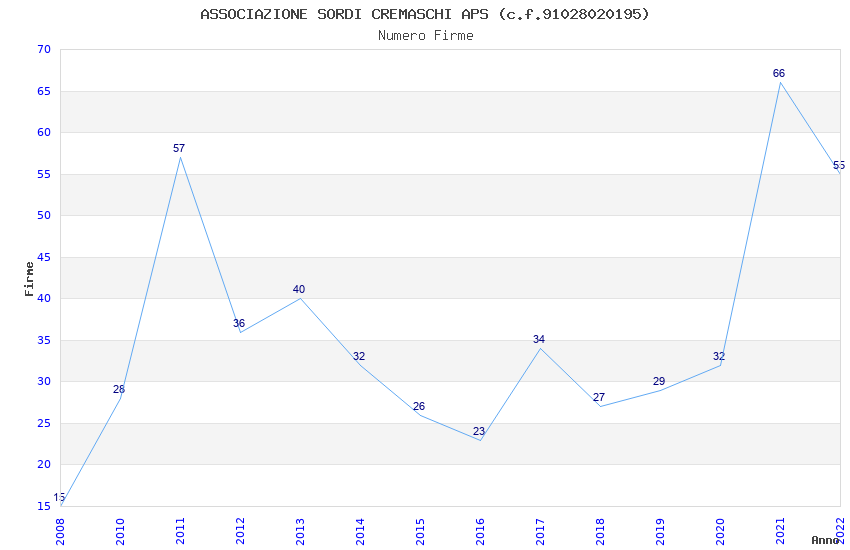Click the y-axis value 25
Screen dimensions: 850x550
(44, 423)
